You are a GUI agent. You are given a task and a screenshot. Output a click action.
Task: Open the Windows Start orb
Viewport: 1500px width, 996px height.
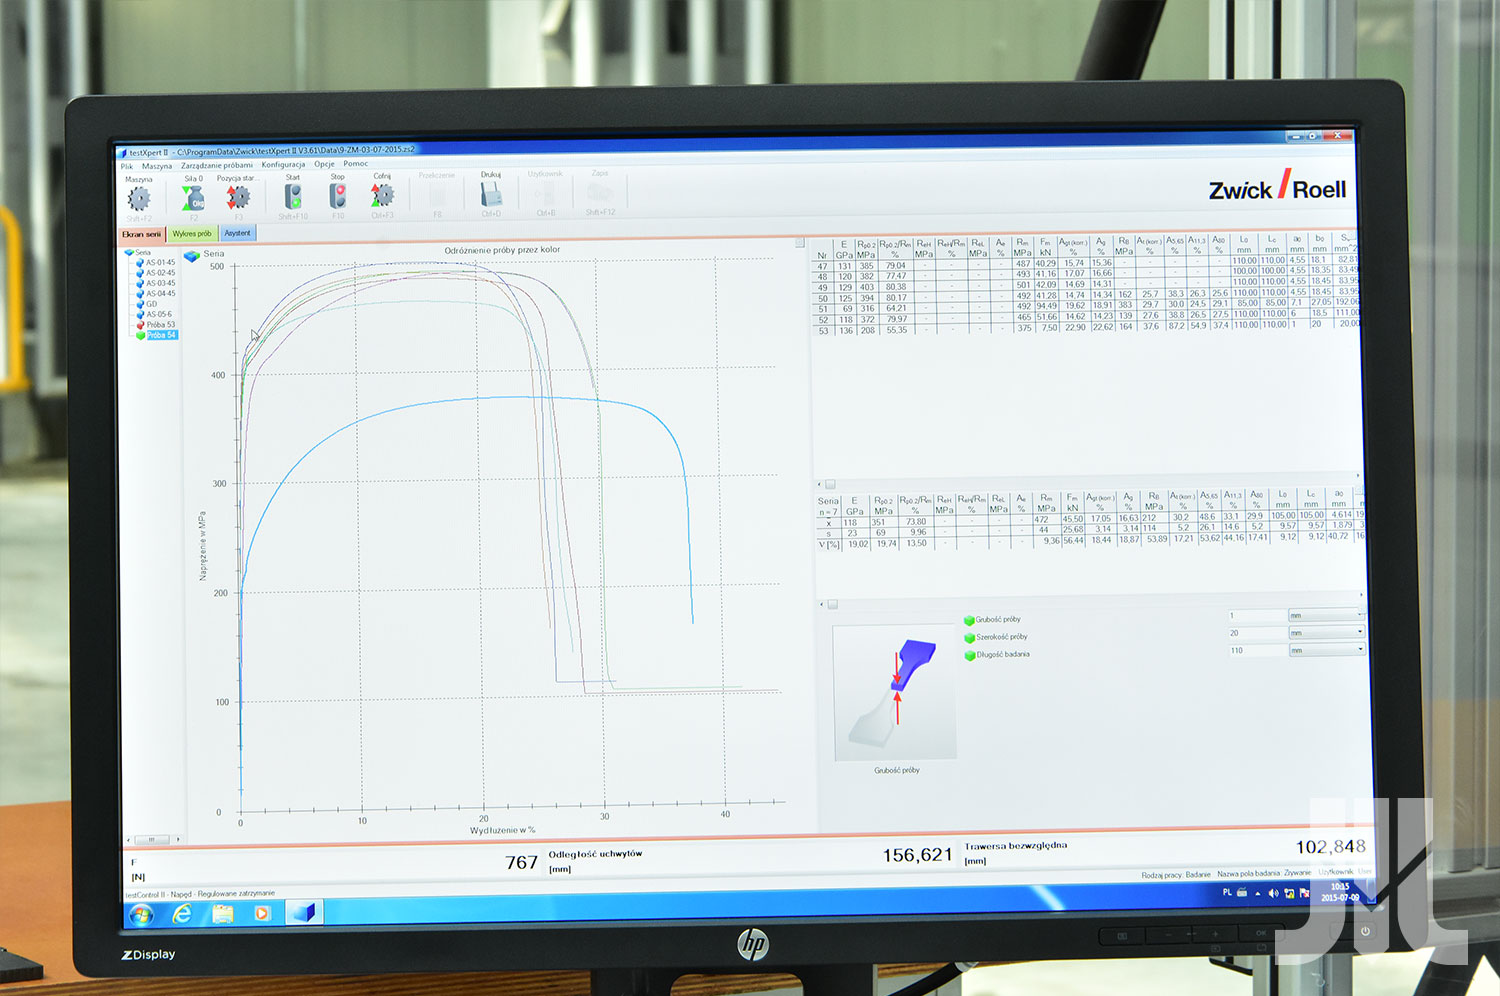click(x=141, y=914)
